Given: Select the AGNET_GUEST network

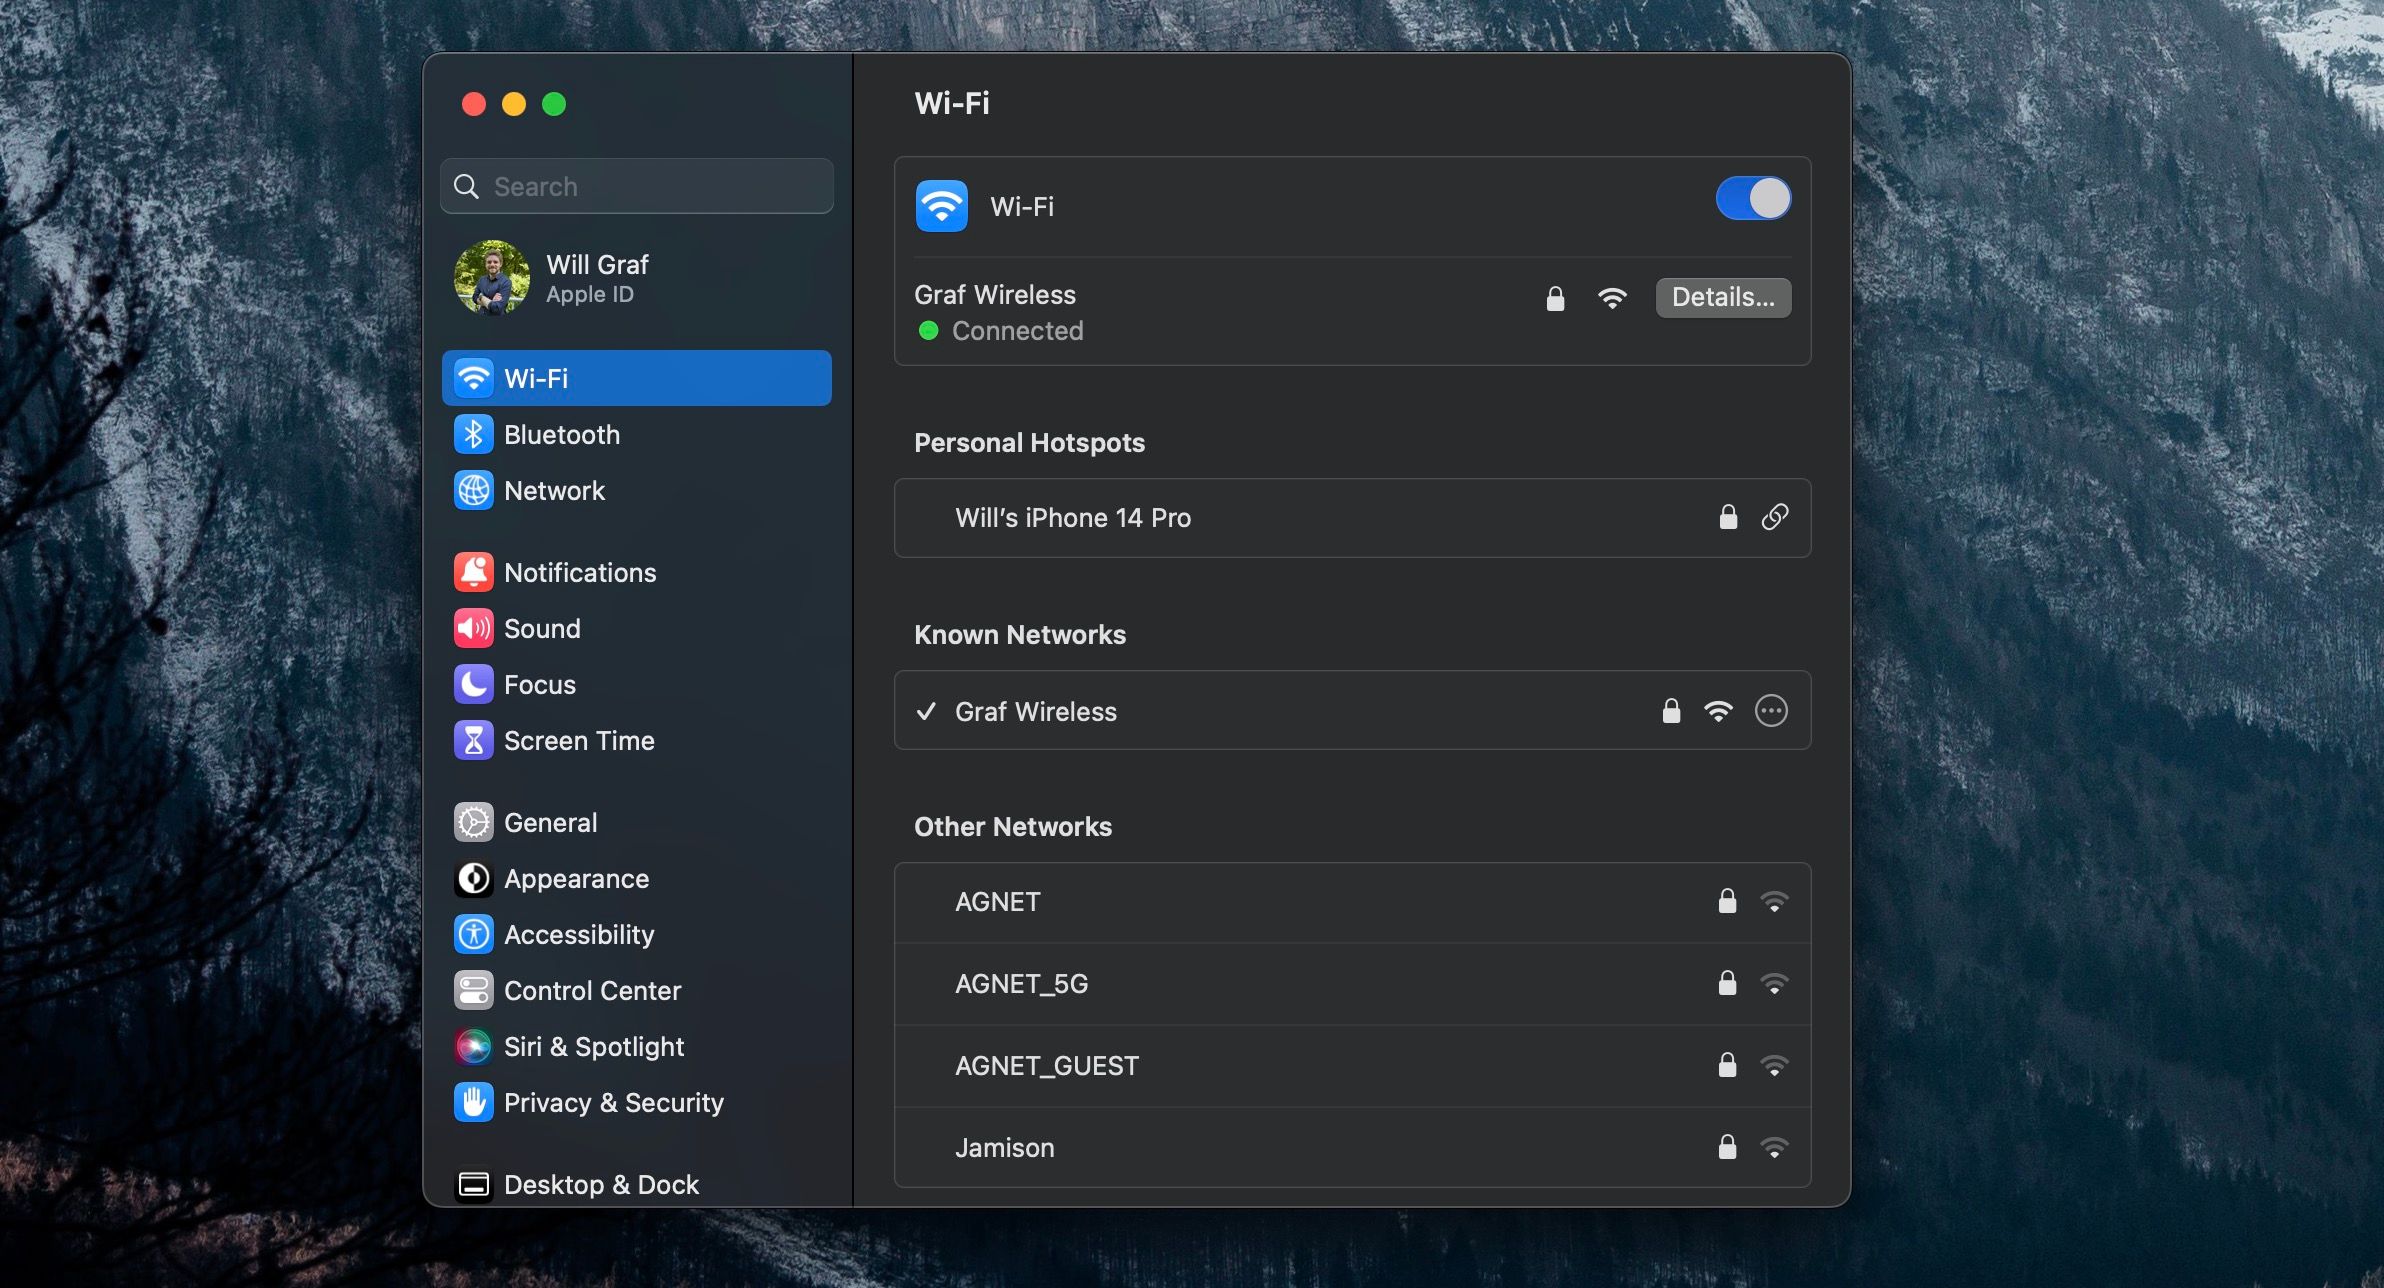Looking at the screenshot, I should 1046,1065.
